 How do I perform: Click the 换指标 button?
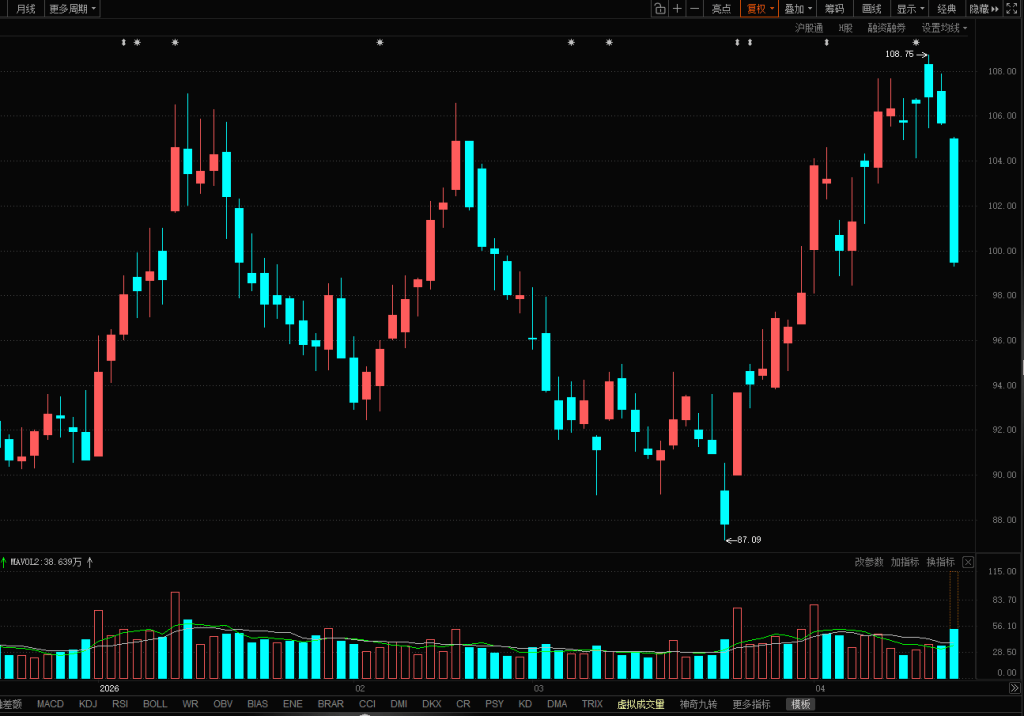click(940, 562)
